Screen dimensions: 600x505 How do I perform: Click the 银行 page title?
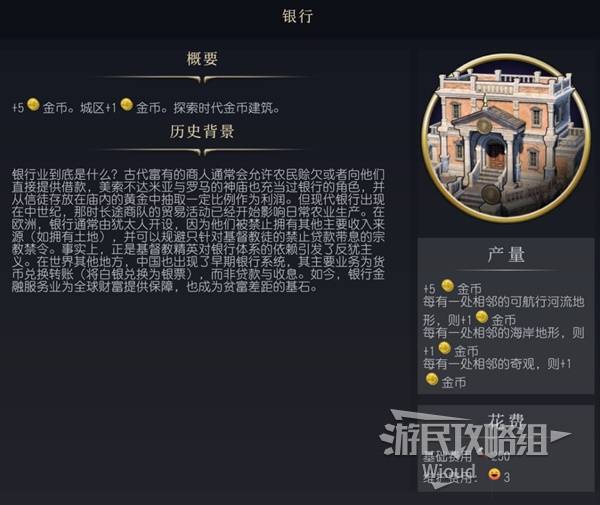coord(298,16)
